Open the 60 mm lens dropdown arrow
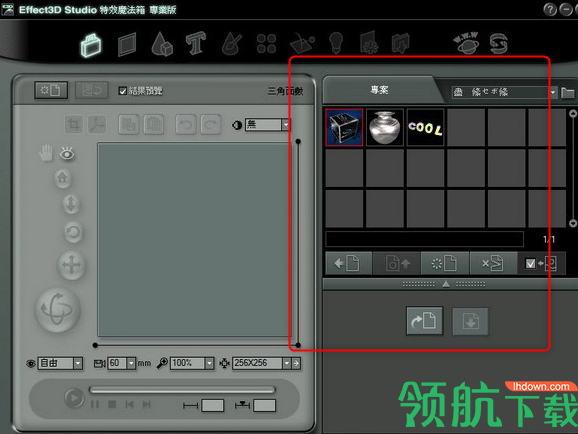Image resolution: width=578 pixels, height=434 pixels. pos(131,364)
